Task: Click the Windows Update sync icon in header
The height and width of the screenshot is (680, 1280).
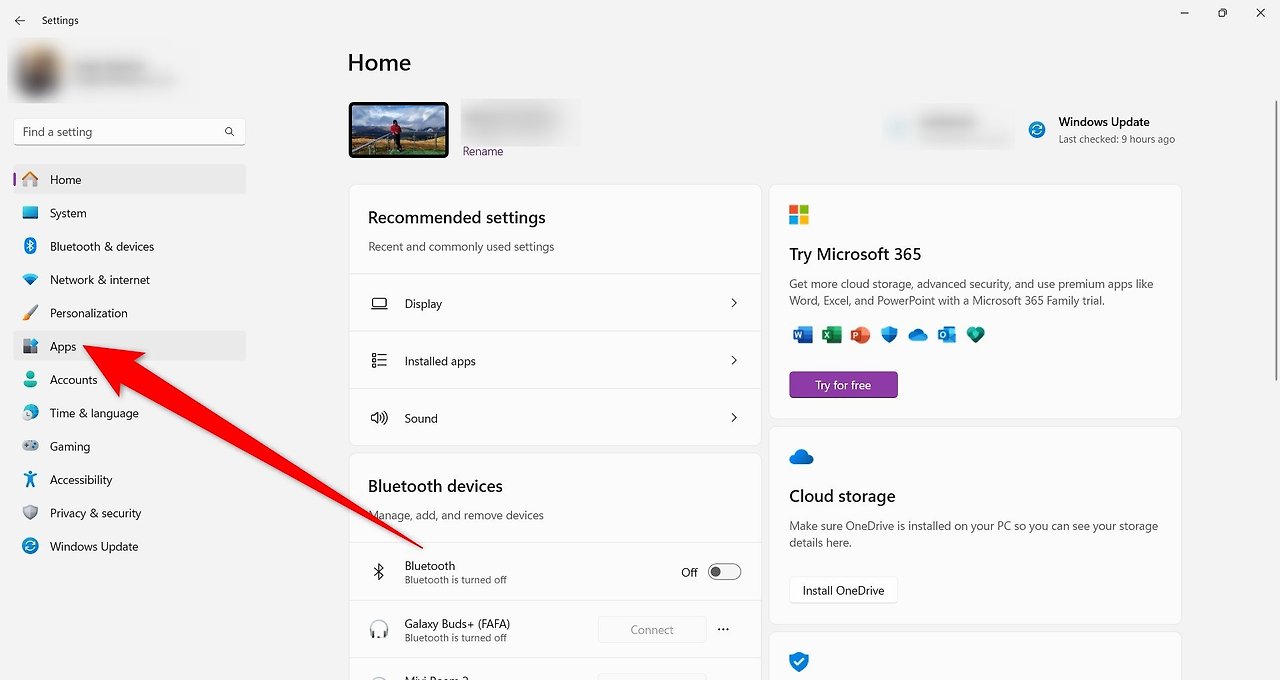Action: [1037, 130]
